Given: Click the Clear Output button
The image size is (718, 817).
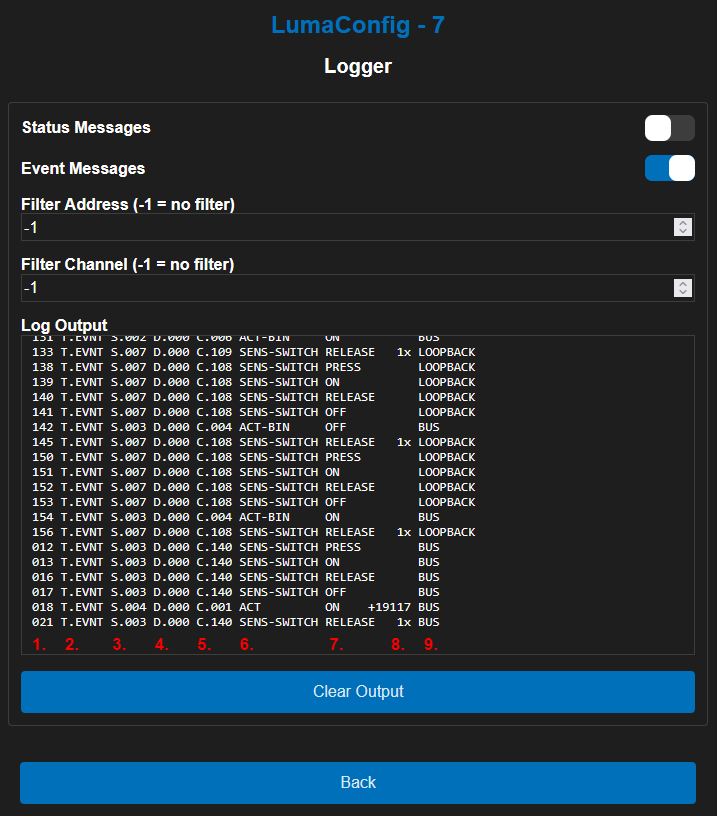Looking at the screenshot, I should 358,692.
